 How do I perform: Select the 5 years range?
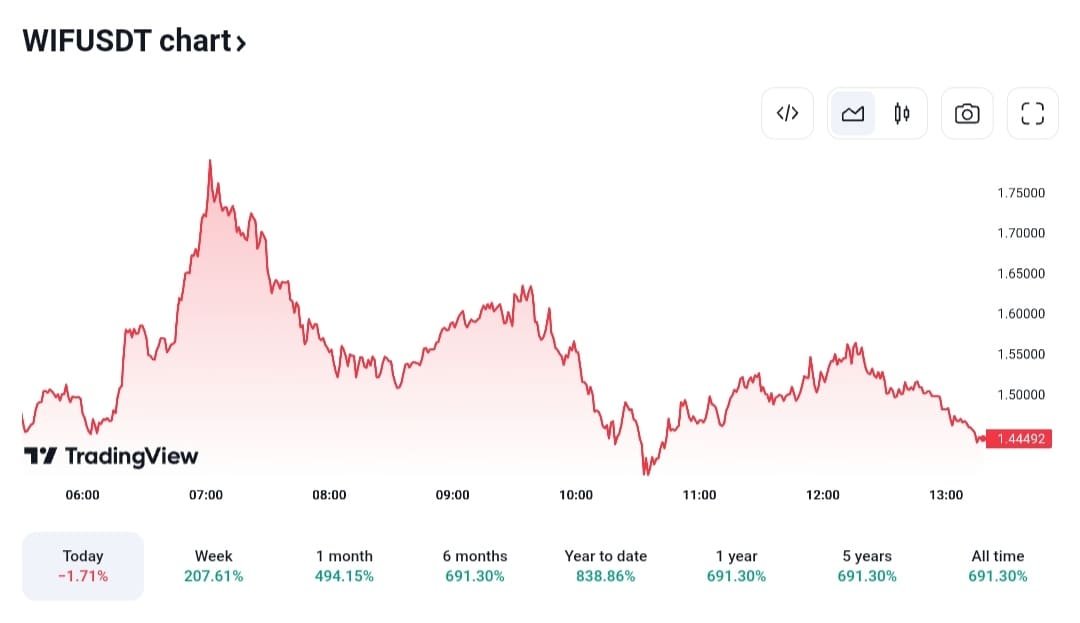(867, 566)
